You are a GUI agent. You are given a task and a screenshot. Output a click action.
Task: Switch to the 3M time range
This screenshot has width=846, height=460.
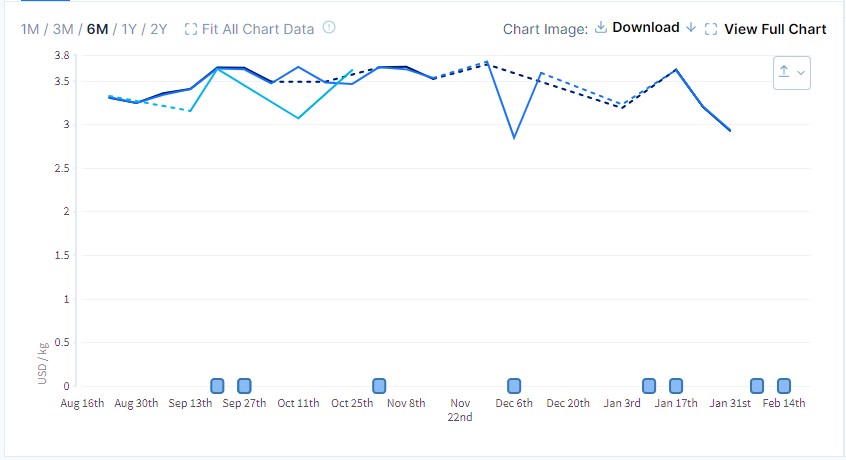tap(63, 29)
